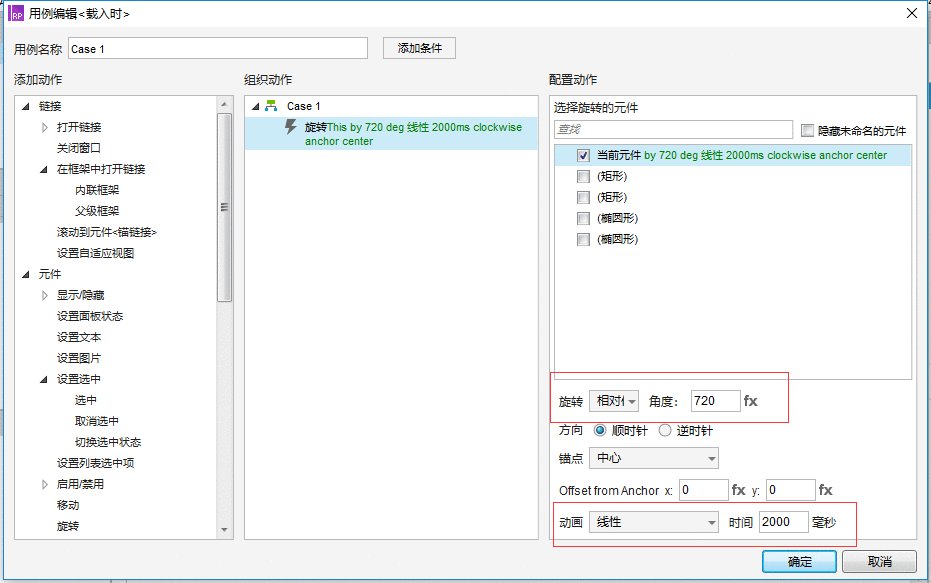
Task: Collapse the 在框架中打开链接 node
Action: 43,169
